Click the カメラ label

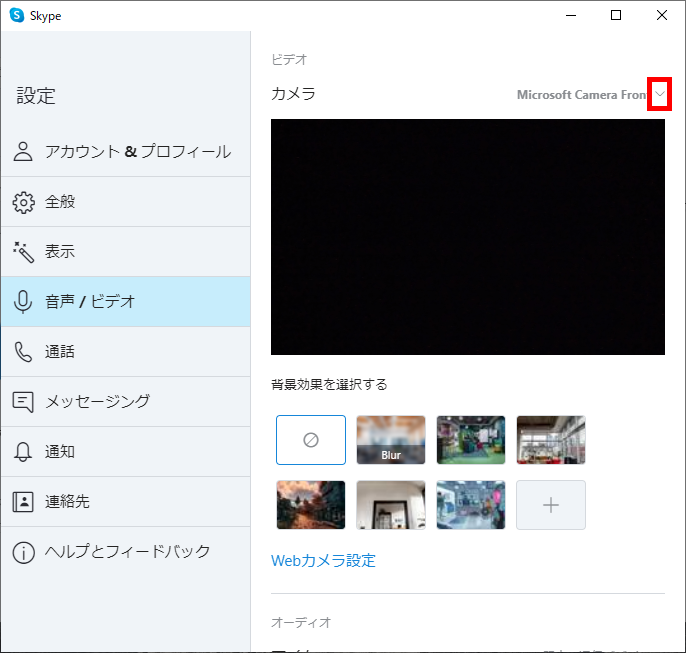[x=293, y=94]
